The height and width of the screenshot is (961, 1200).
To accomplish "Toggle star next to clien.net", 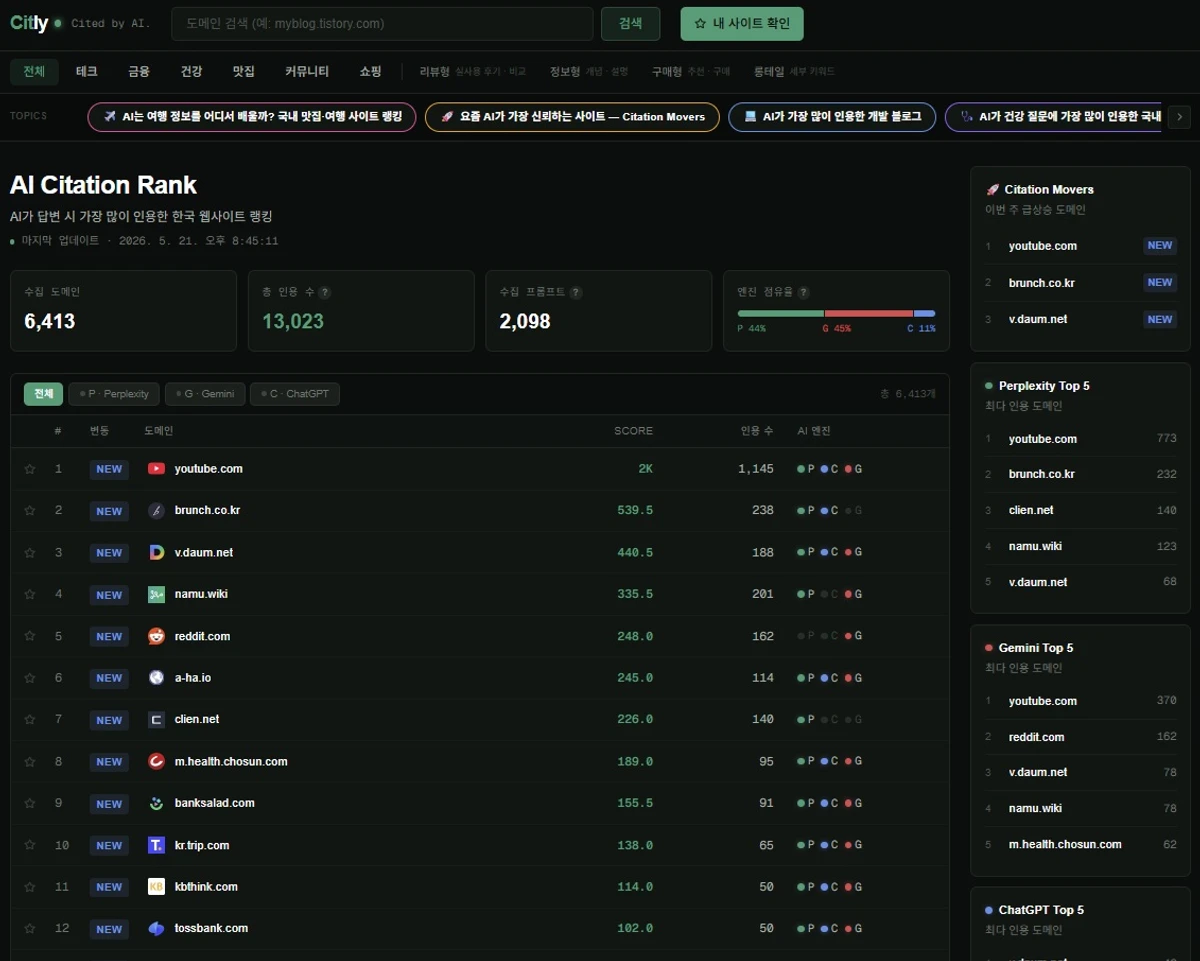I will pyautogui.click(x=30, y=719).
